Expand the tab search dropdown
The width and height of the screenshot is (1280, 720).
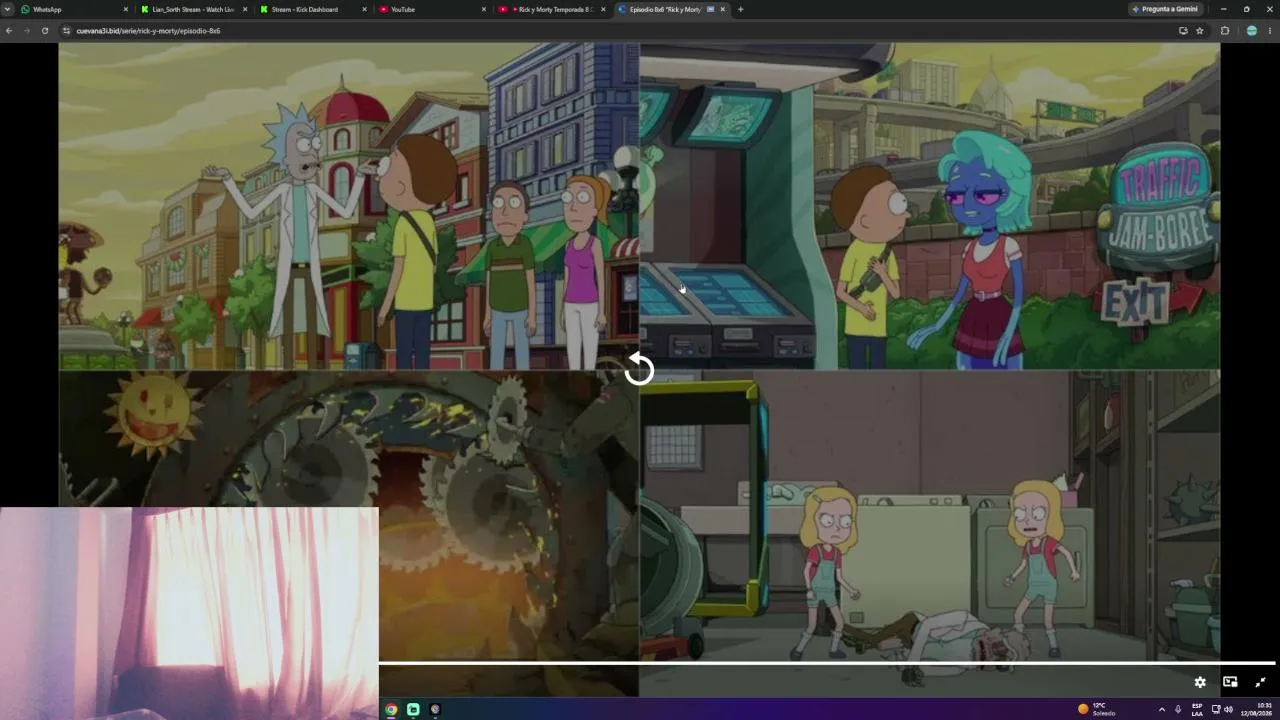[8, 9]
